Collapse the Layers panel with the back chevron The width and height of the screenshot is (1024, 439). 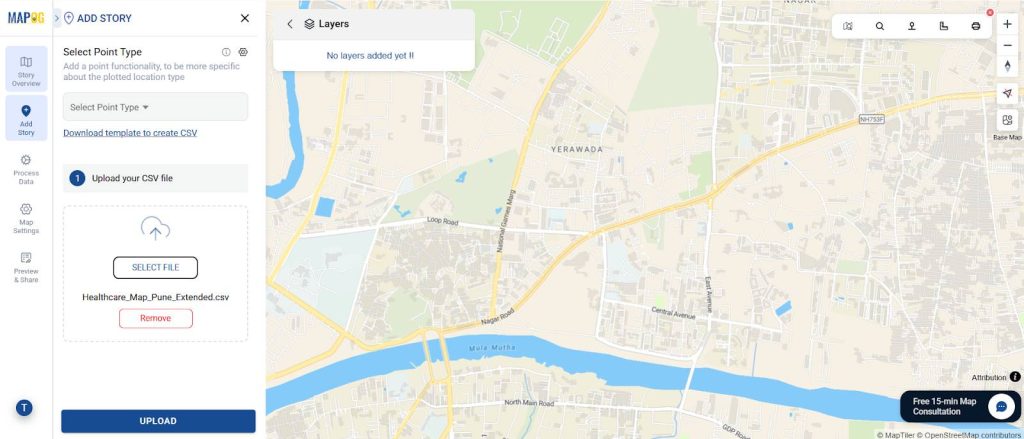(290, 24)
